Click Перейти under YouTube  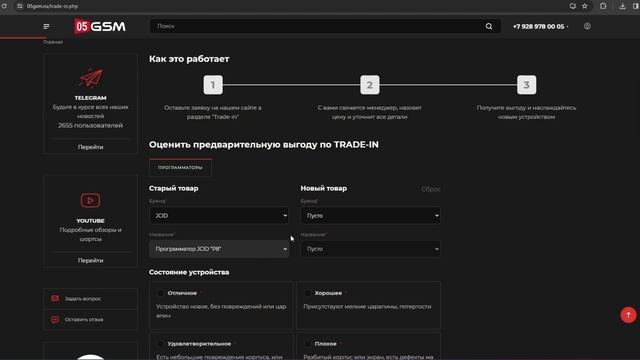pos(91,260)
